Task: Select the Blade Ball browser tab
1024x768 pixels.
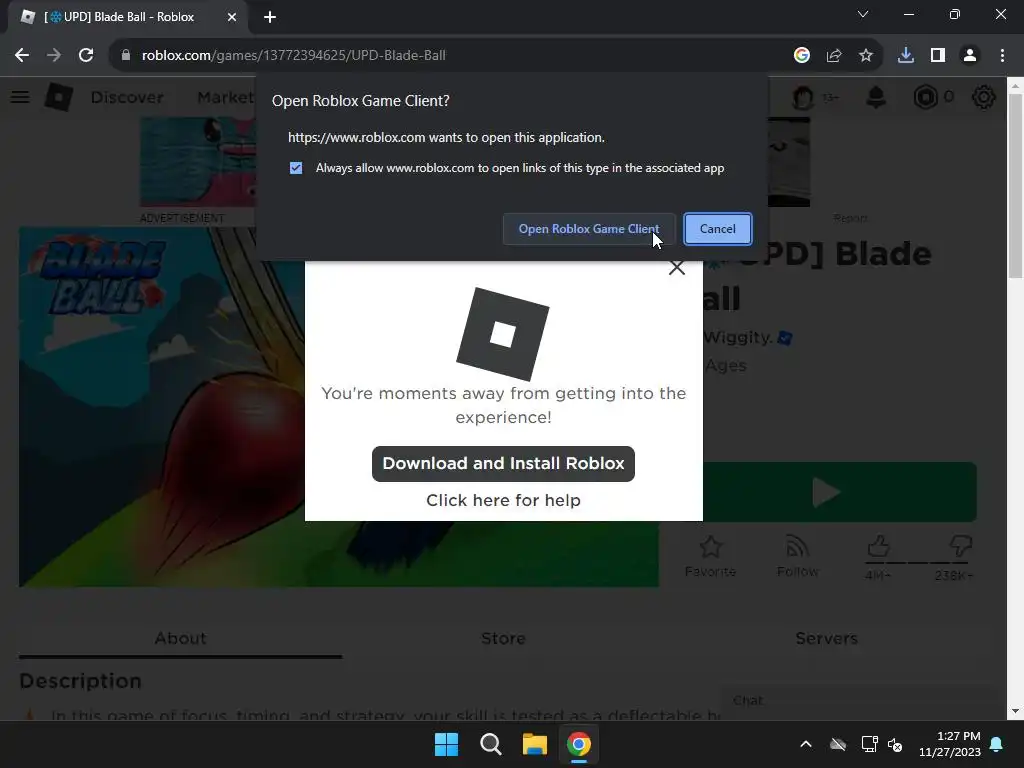Action: tap(128, 17)
